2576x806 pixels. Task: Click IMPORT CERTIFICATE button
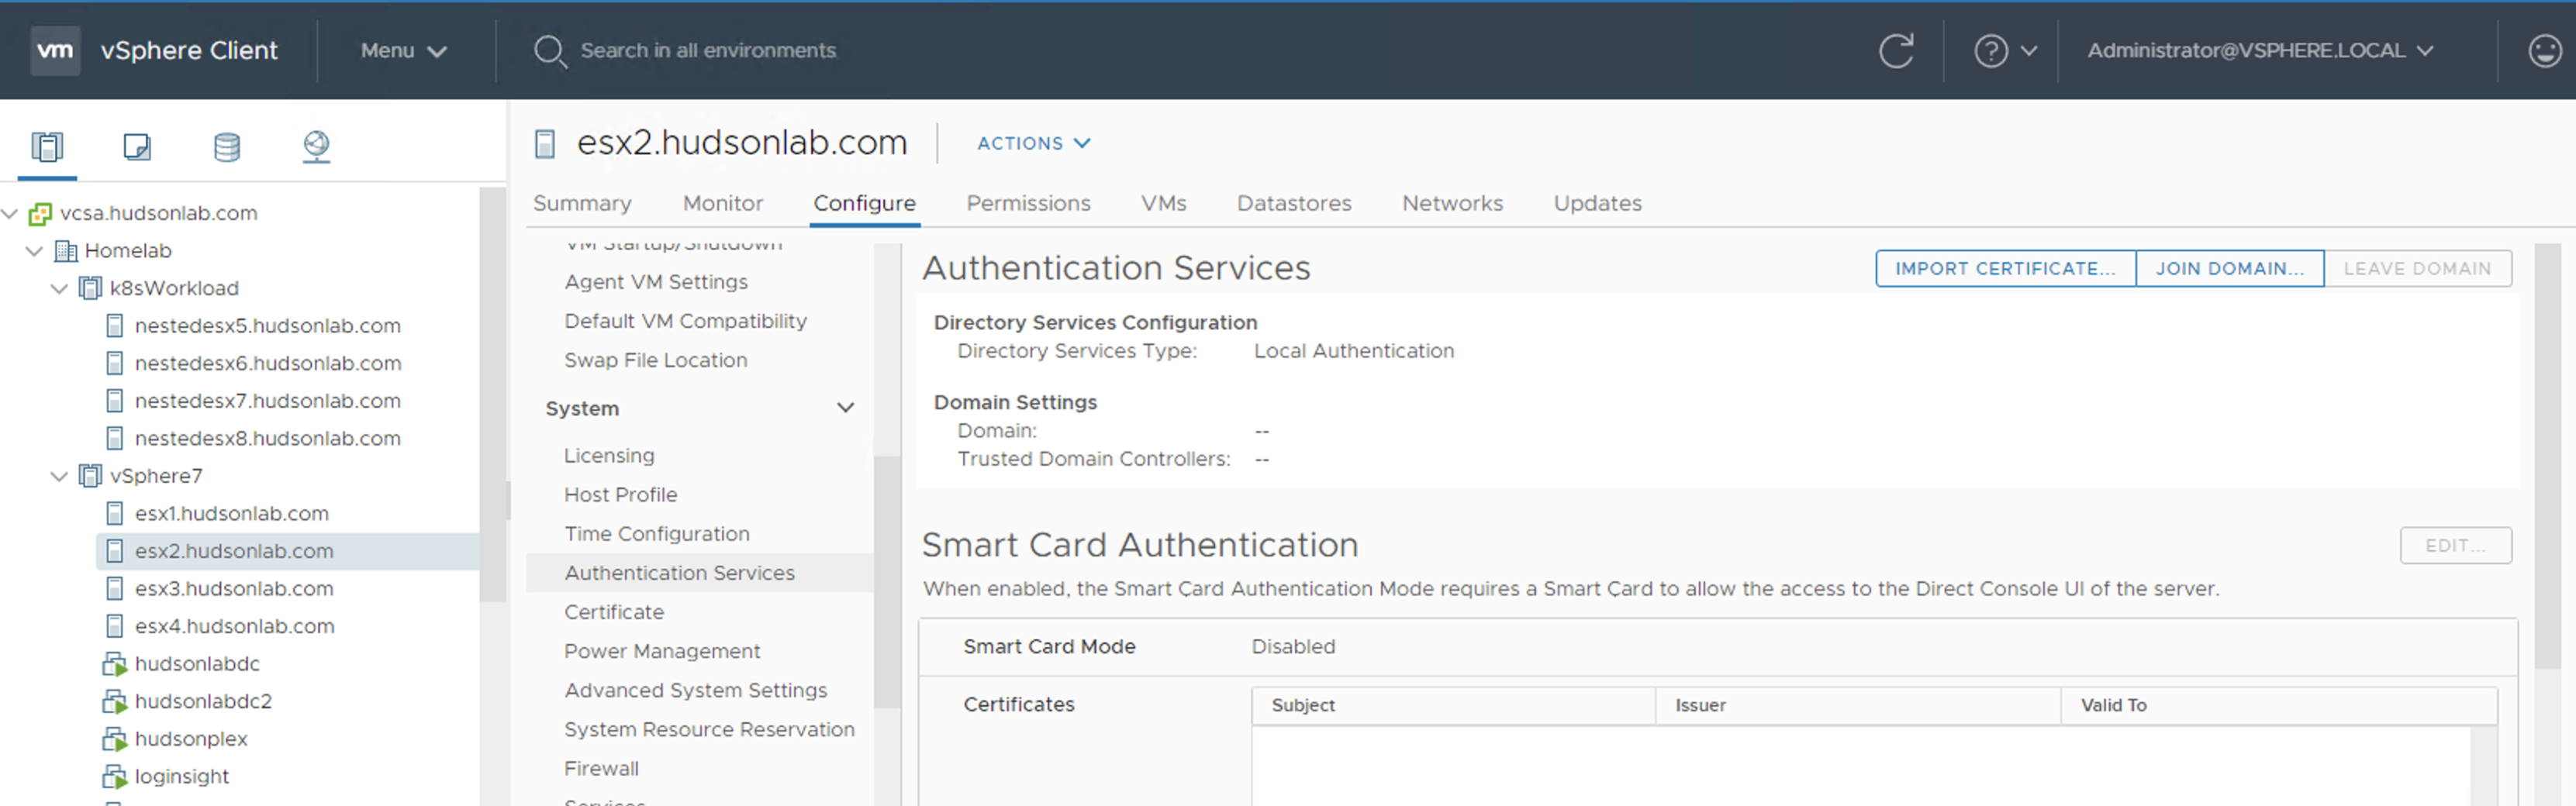point(2005,268)
